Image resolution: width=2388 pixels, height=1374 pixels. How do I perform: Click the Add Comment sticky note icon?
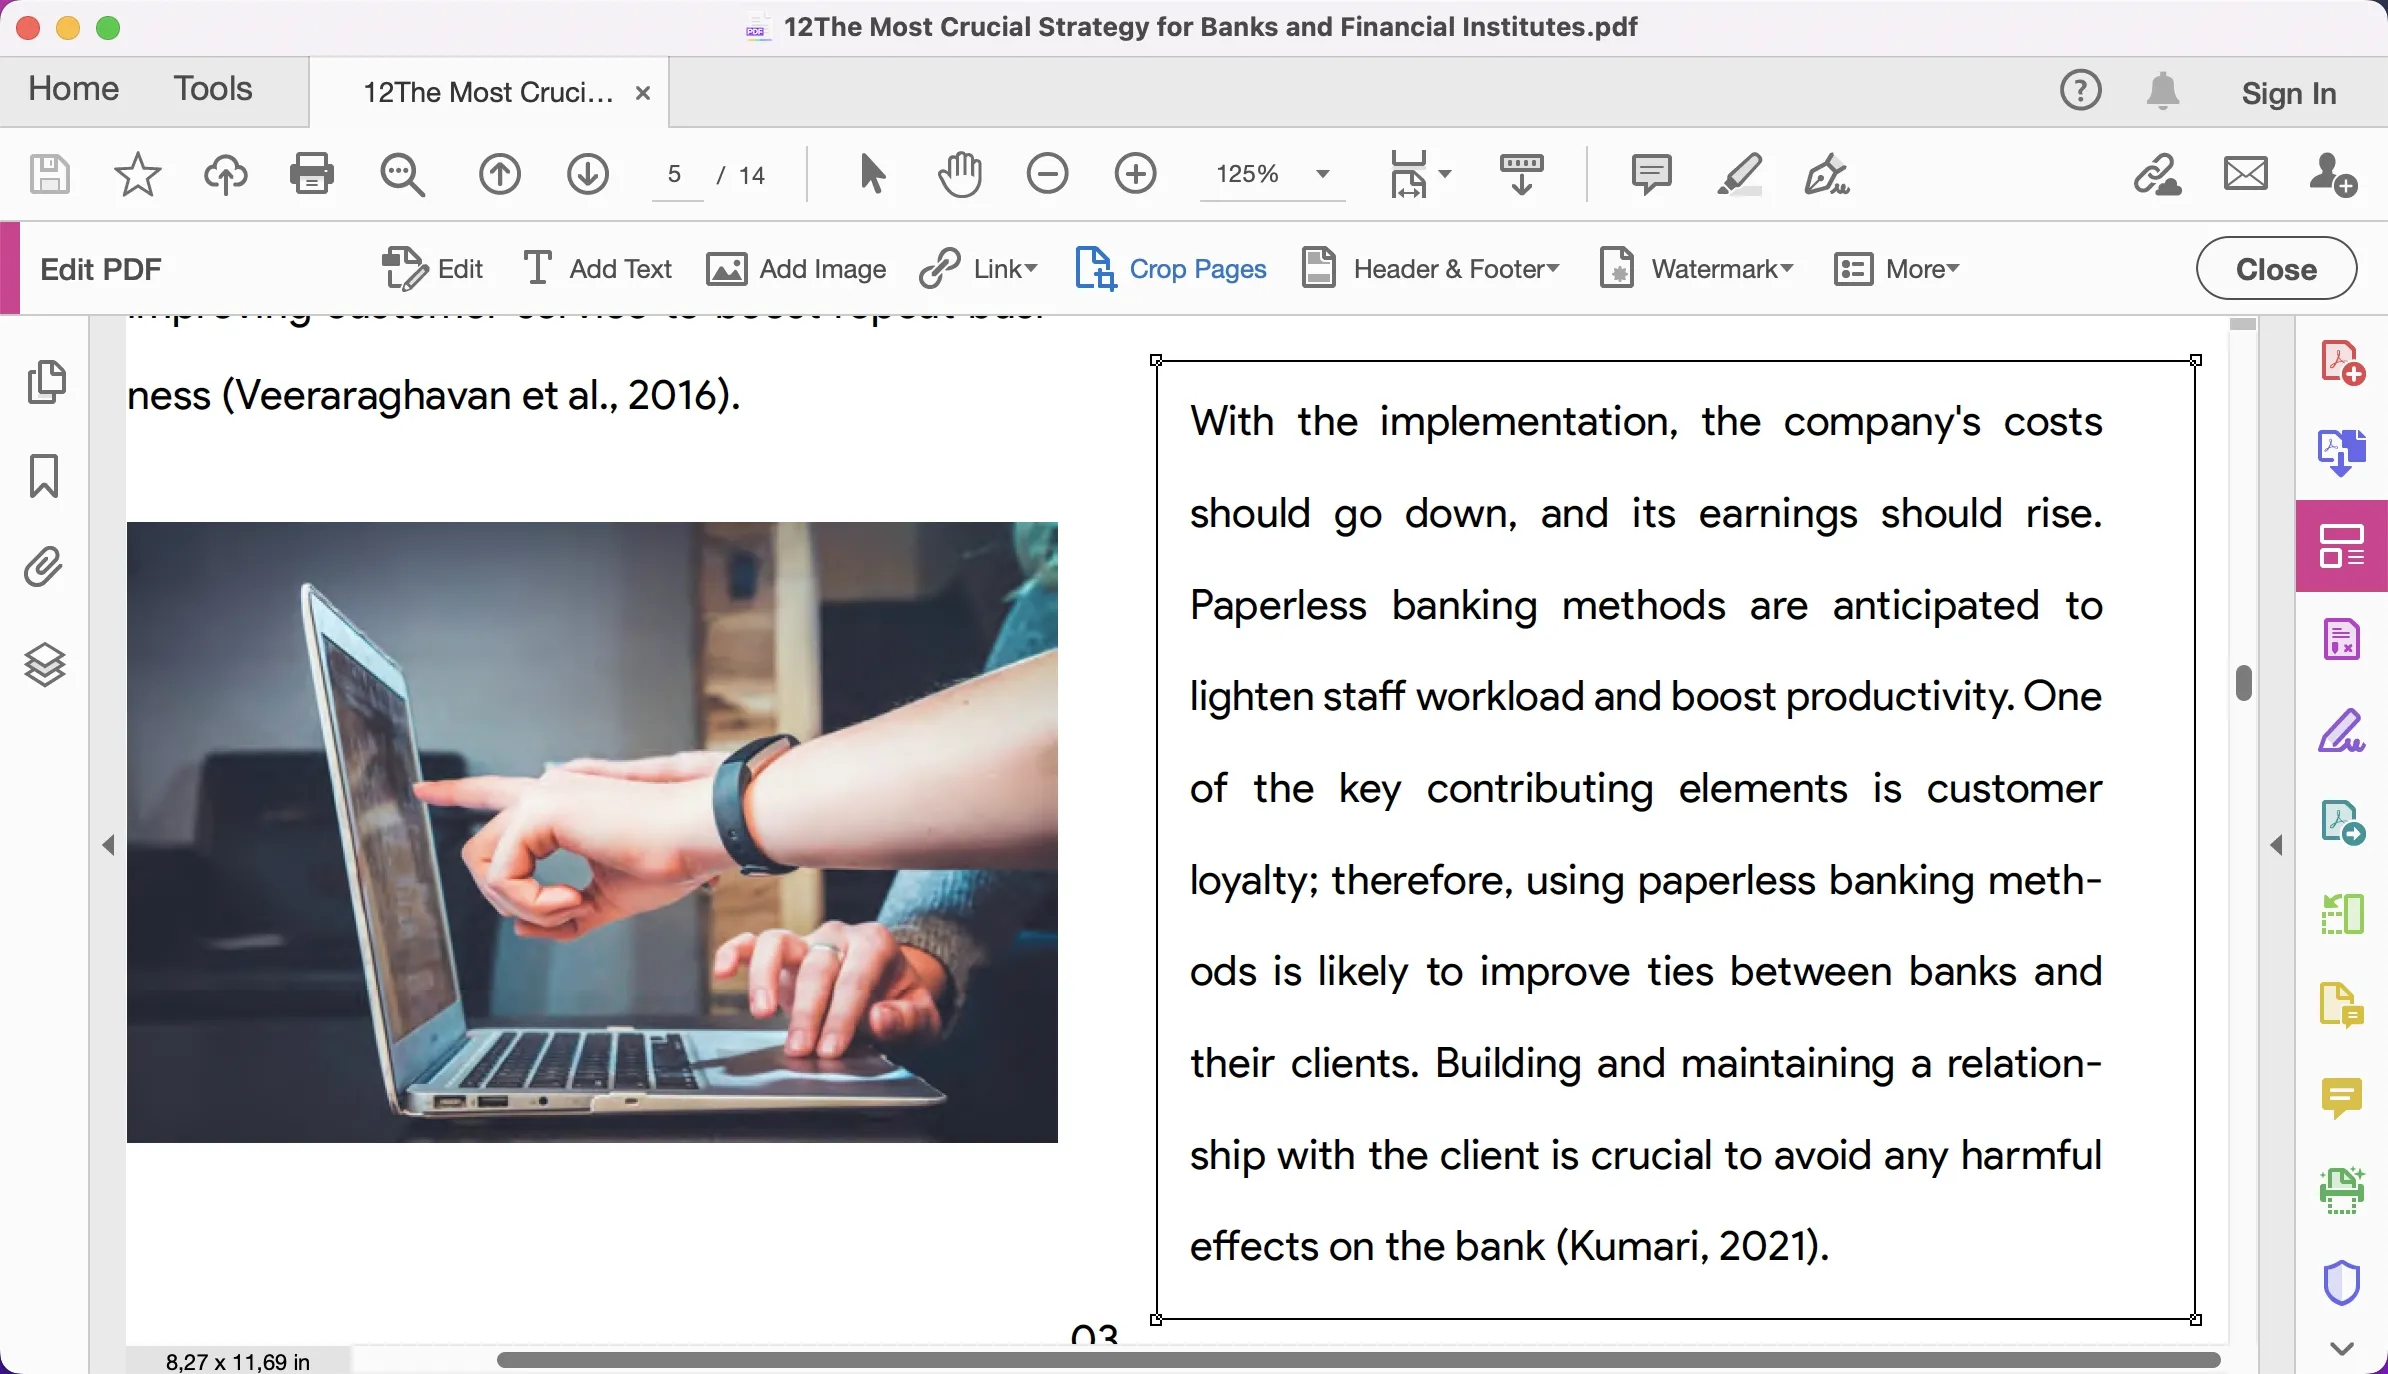(x=1651, y=174)
